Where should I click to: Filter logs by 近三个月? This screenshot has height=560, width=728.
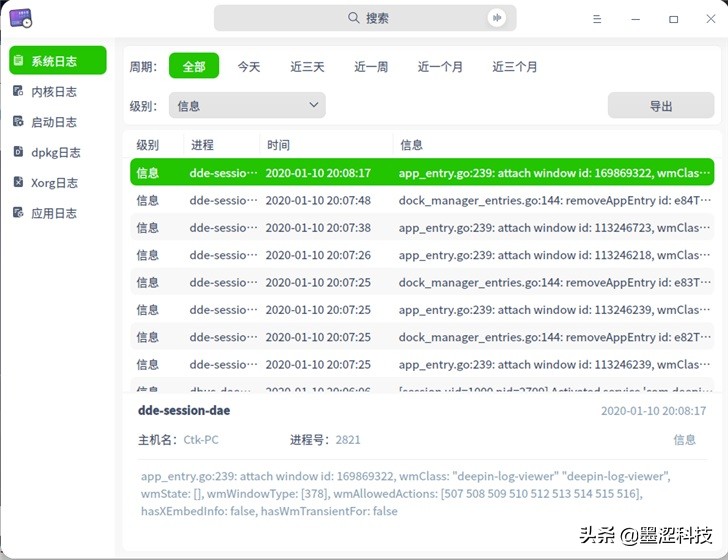pos(514,67)
